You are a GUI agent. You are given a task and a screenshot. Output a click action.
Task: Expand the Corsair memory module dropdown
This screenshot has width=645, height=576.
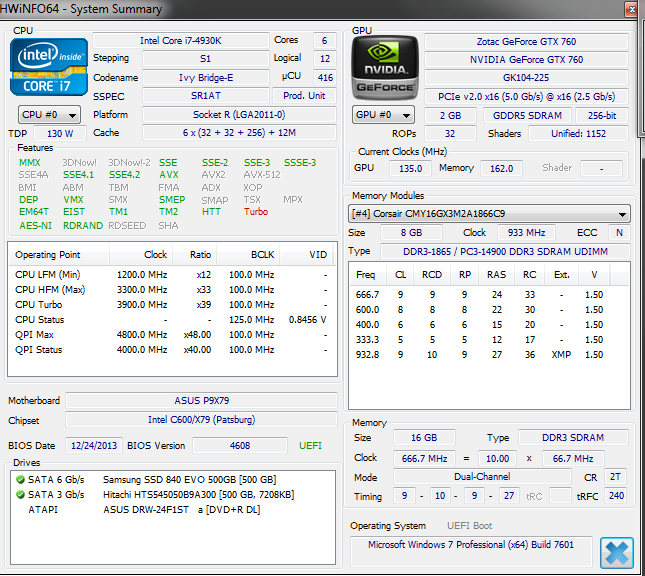(x=489, y=214)
